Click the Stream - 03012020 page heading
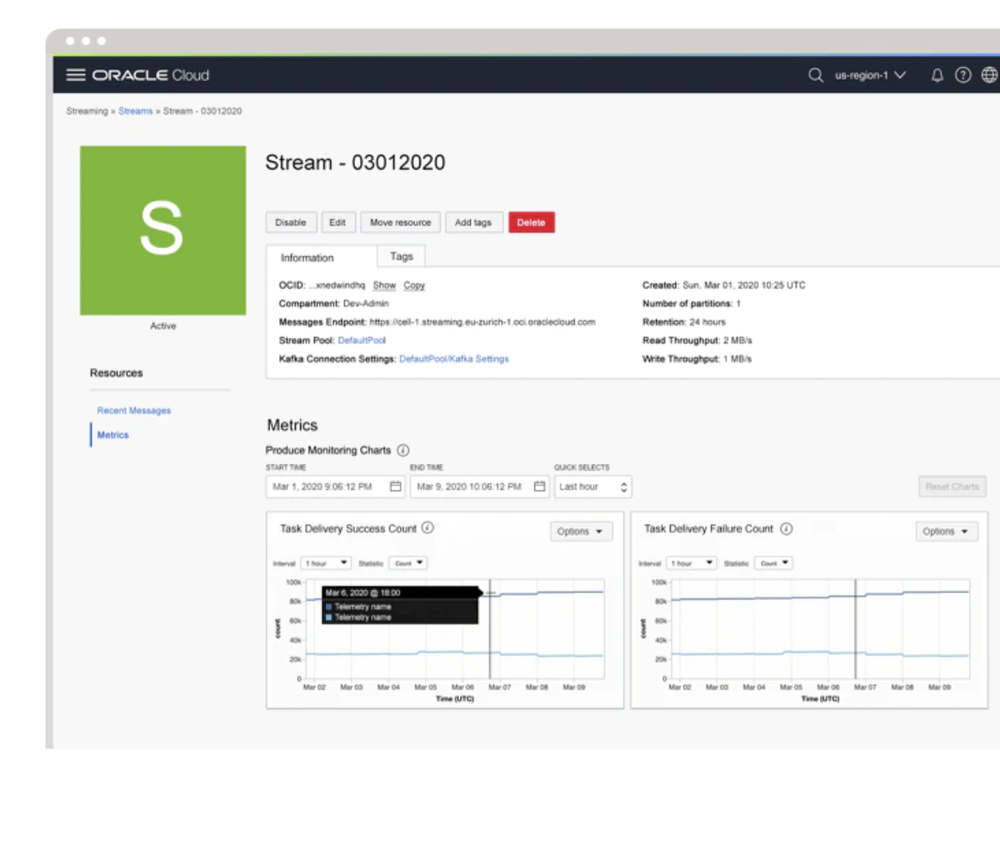 pyautogui.click(x=355, y=163)
